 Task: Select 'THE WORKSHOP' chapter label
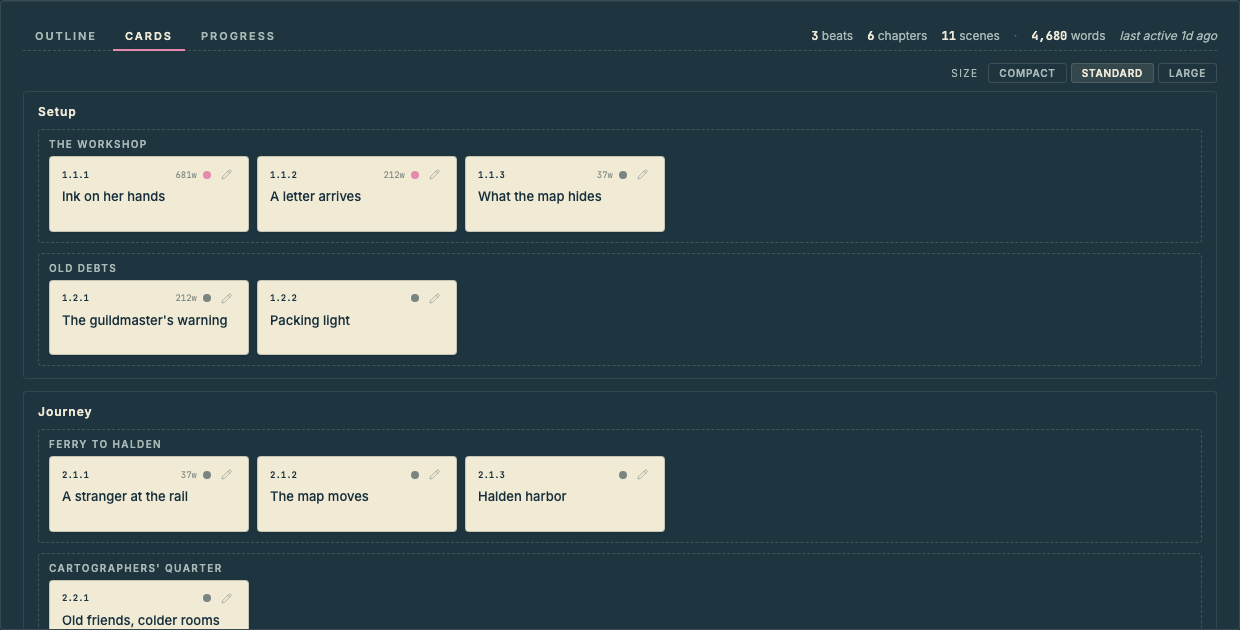98,144
